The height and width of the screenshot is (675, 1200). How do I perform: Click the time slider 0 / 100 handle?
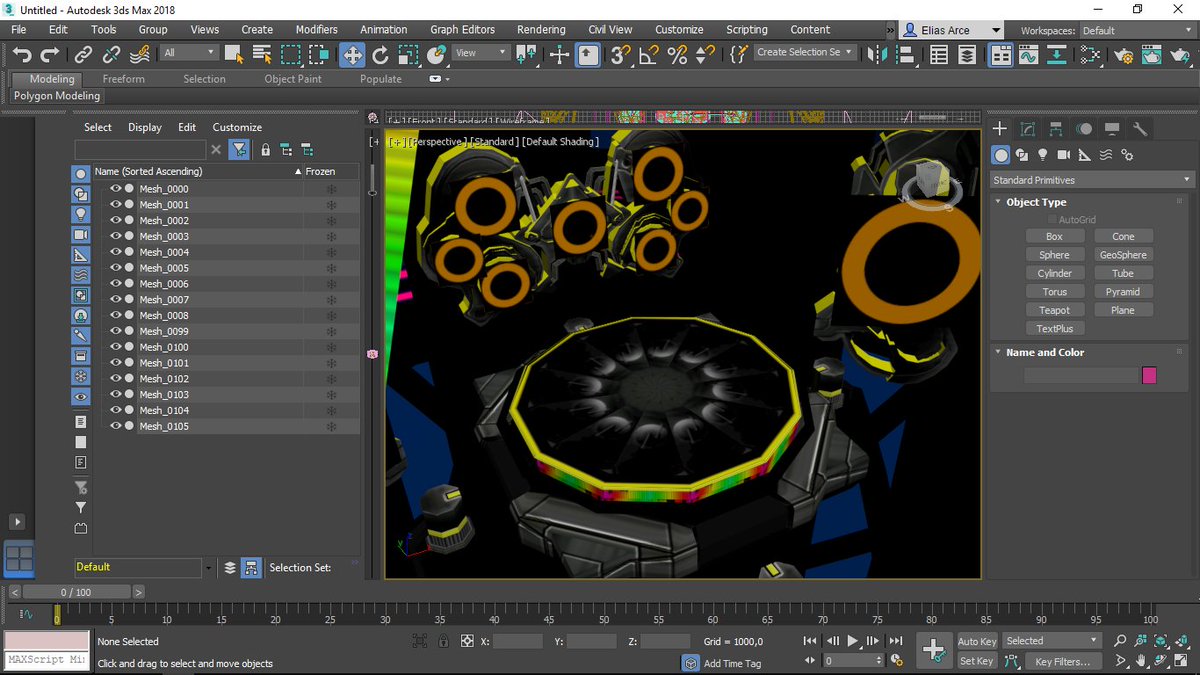pyautogui.click(x=77, y=592)
